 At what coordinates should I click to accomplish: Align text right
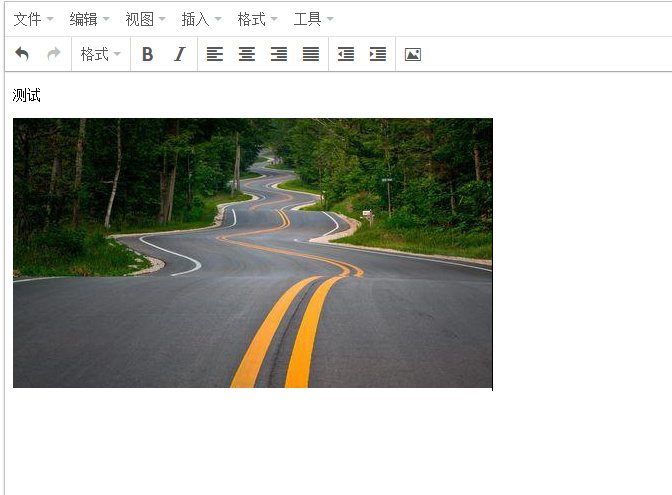coord(279,54)
